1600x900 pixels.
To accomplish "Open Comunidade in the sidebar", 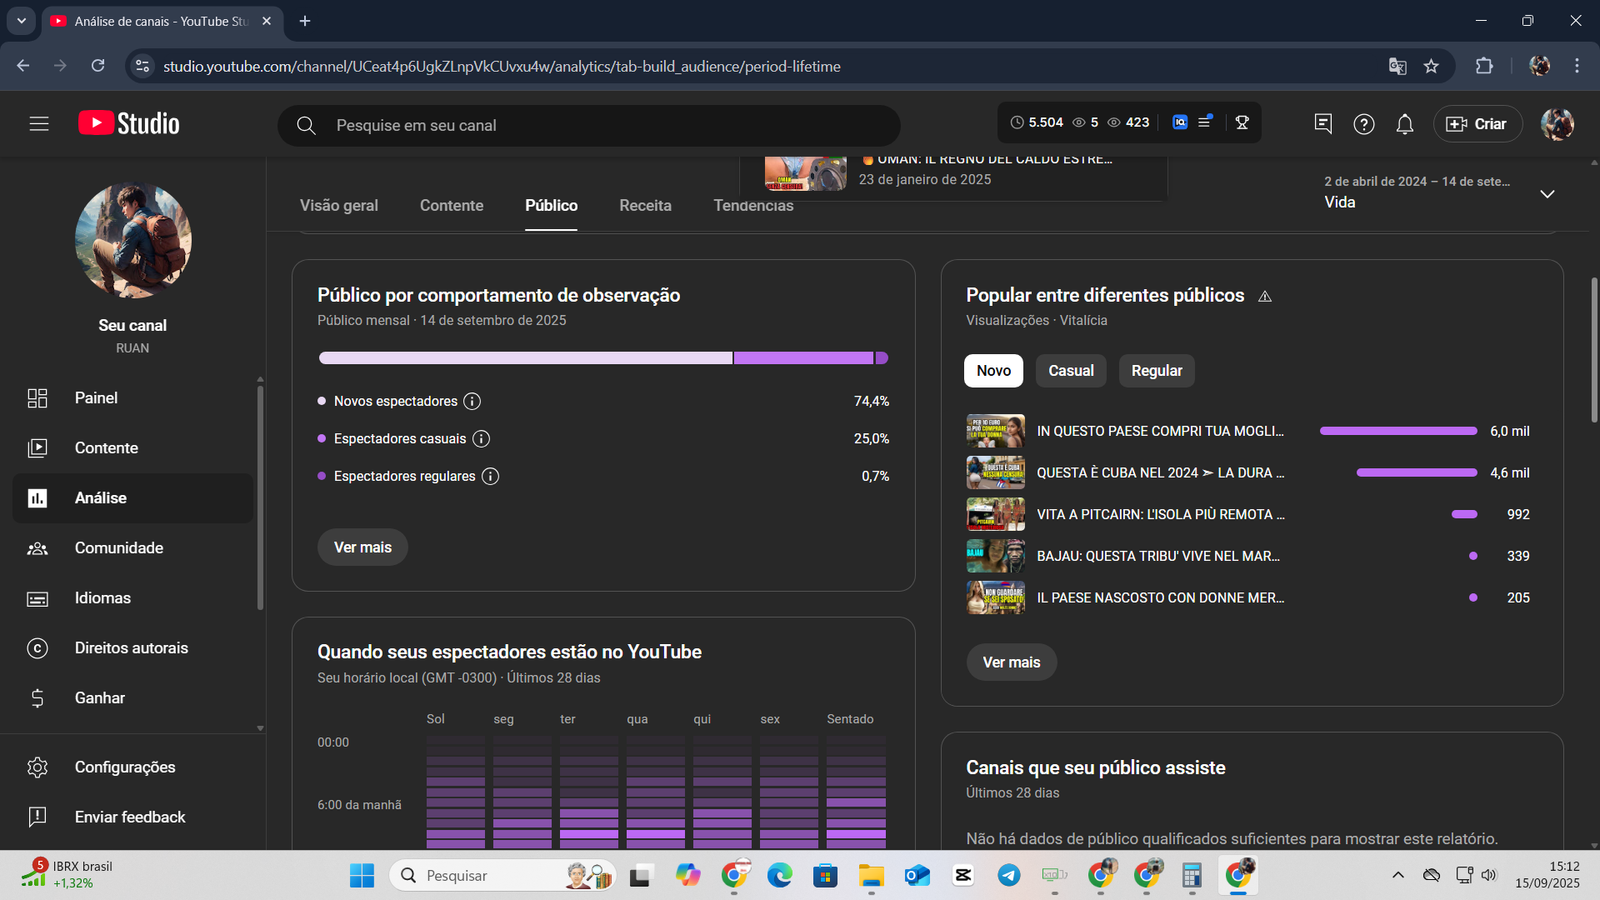I will click(133, 548).
